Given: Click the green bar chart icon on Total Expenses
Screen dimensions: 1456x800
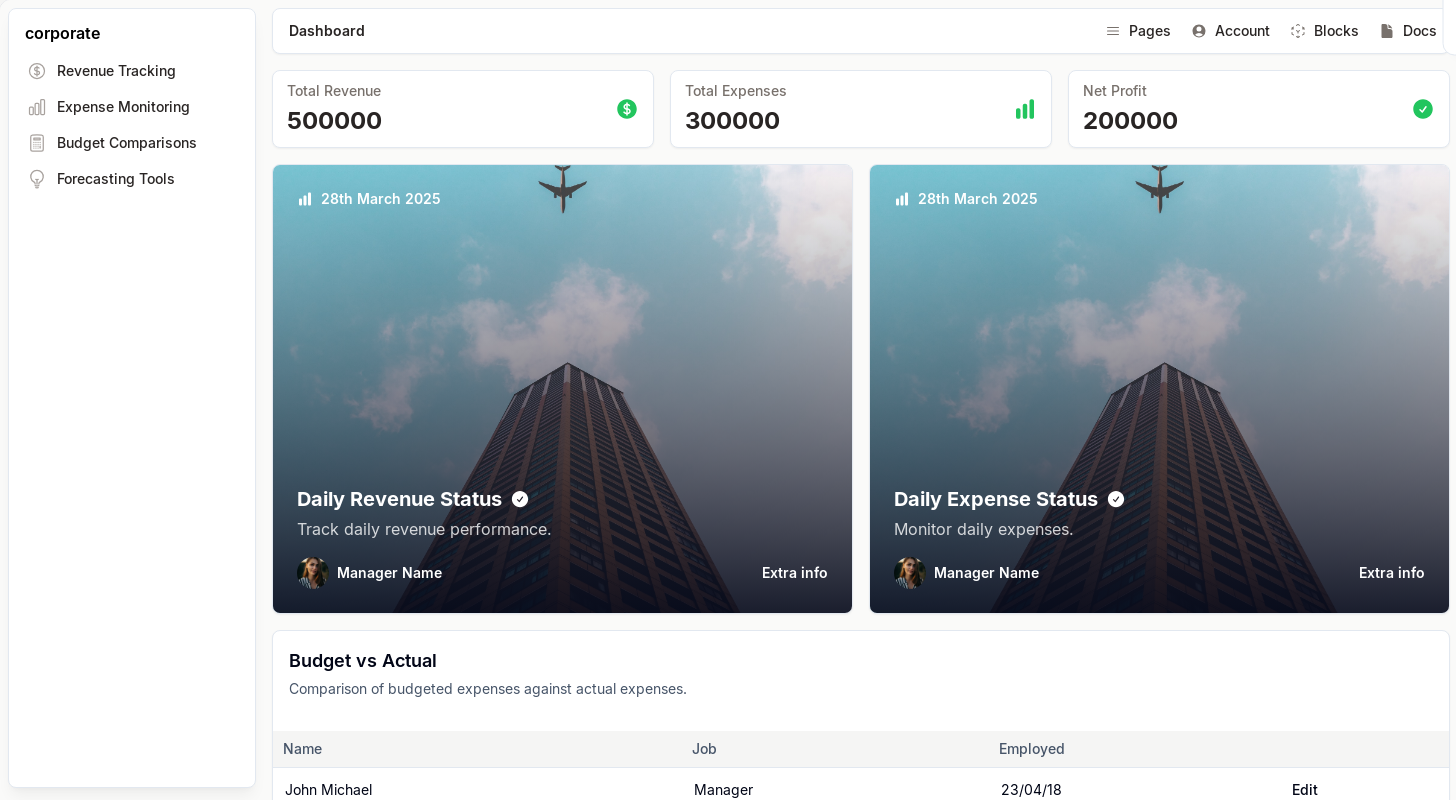Looking at the screenshot, I should coord(1025,109).
